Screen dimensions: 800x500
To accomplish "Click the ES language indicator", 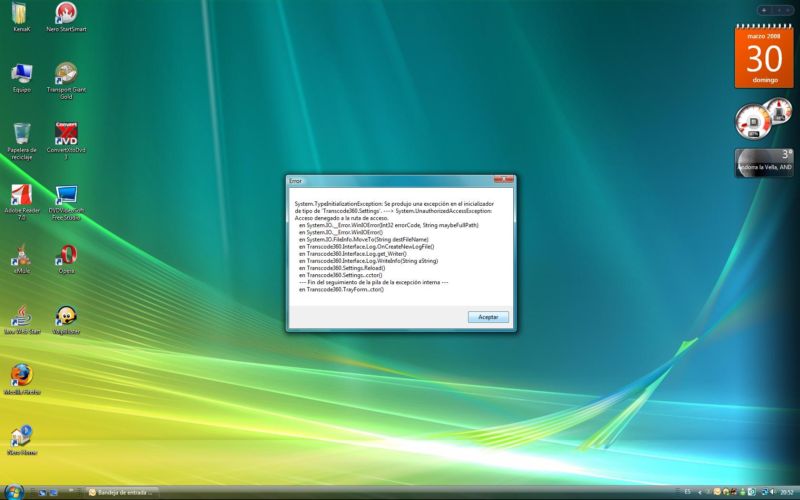I will tap(688, 492).
